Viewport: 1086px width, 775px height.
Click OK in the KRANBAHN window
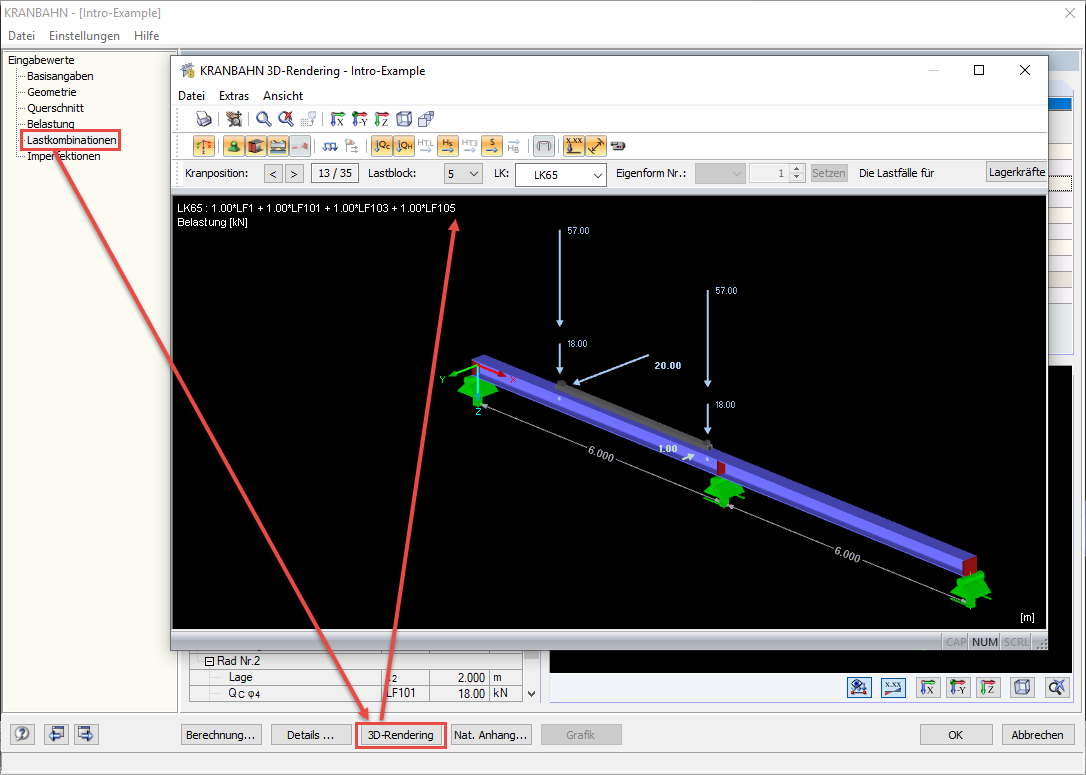[x=955, y=735]
